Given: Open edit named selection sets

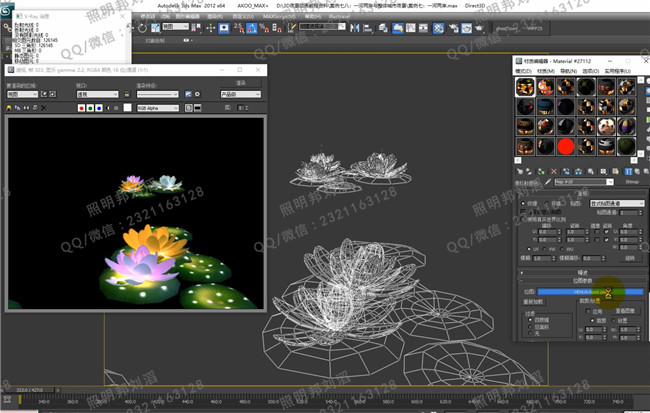Looking at the screenshot, I should 292,28.
